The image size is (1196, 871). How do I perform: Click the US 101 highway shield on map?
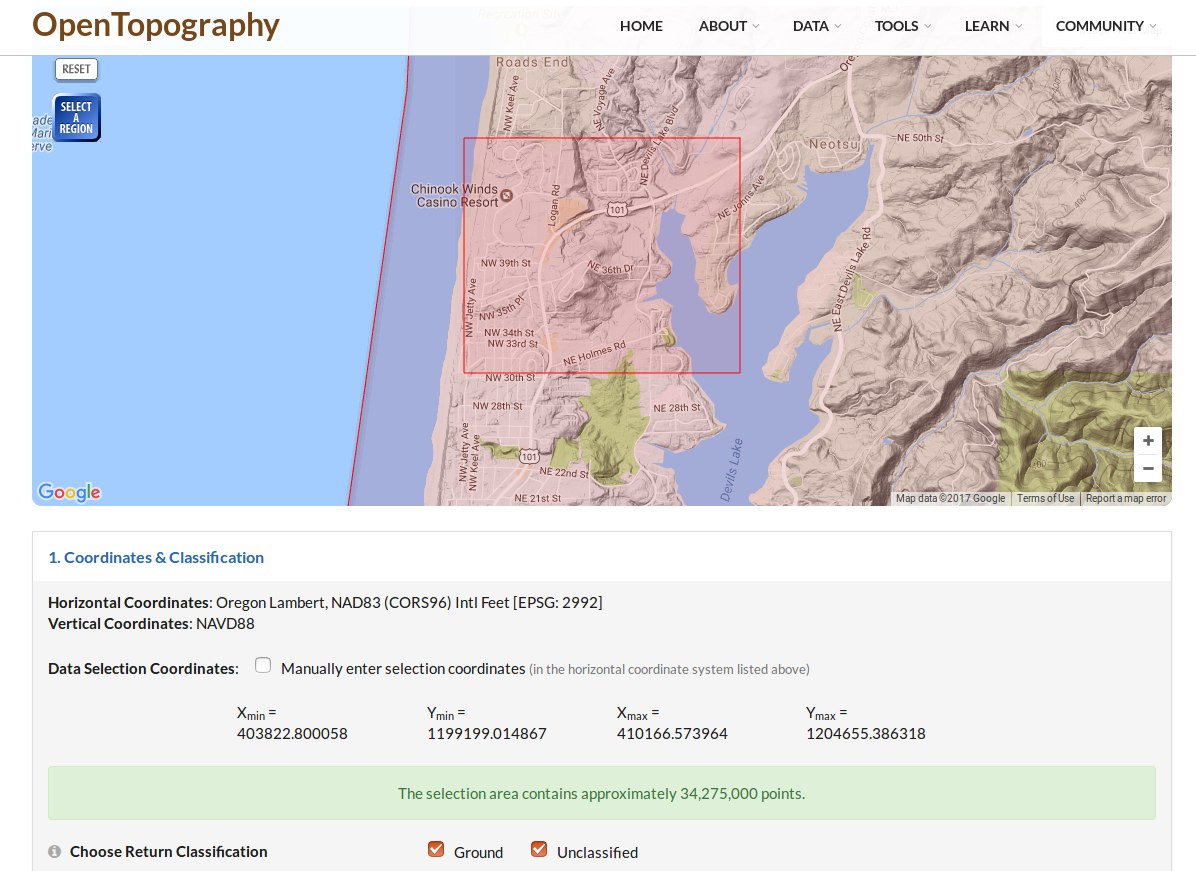[617, 210]
